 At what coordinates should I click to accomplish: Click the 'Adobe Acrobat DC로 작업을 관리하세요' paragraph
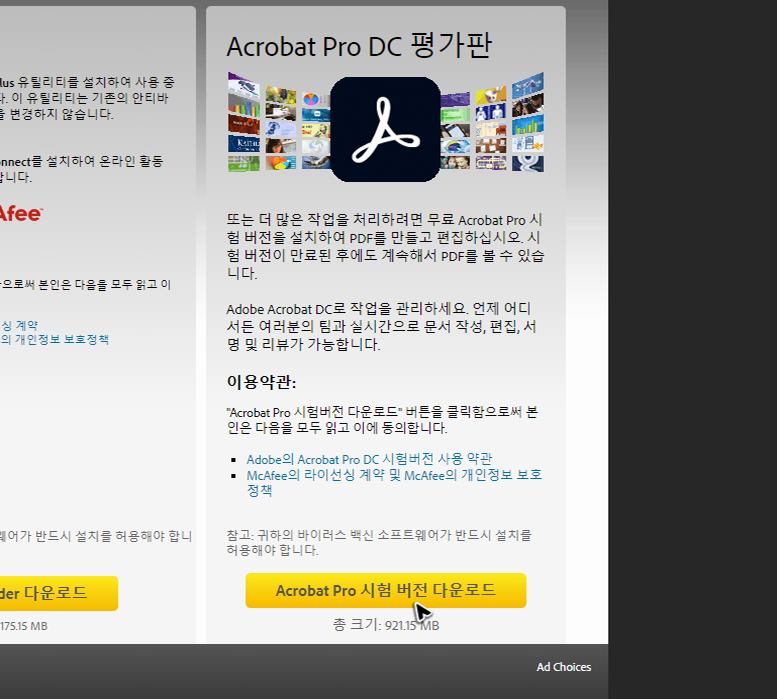(x=382, y=326)
